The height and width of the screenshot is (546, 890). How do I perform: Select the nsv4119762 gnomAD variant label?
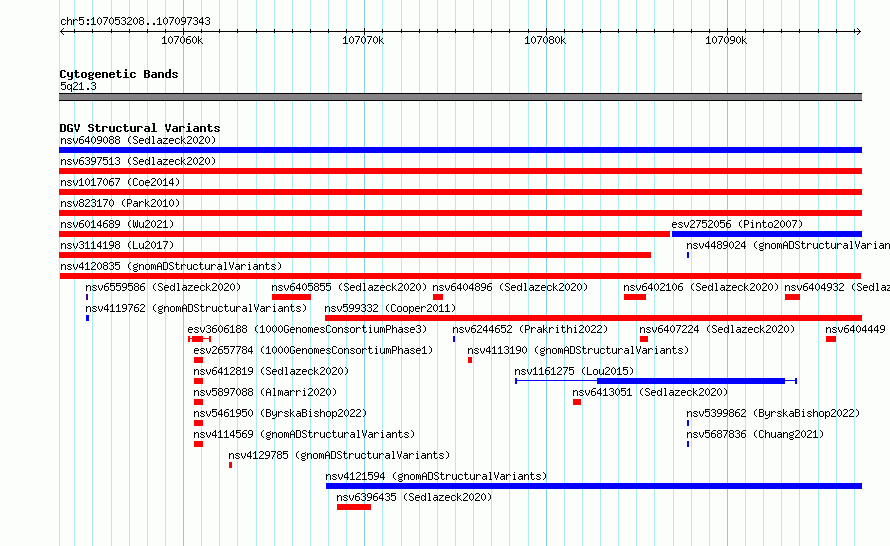pos(196,308)
